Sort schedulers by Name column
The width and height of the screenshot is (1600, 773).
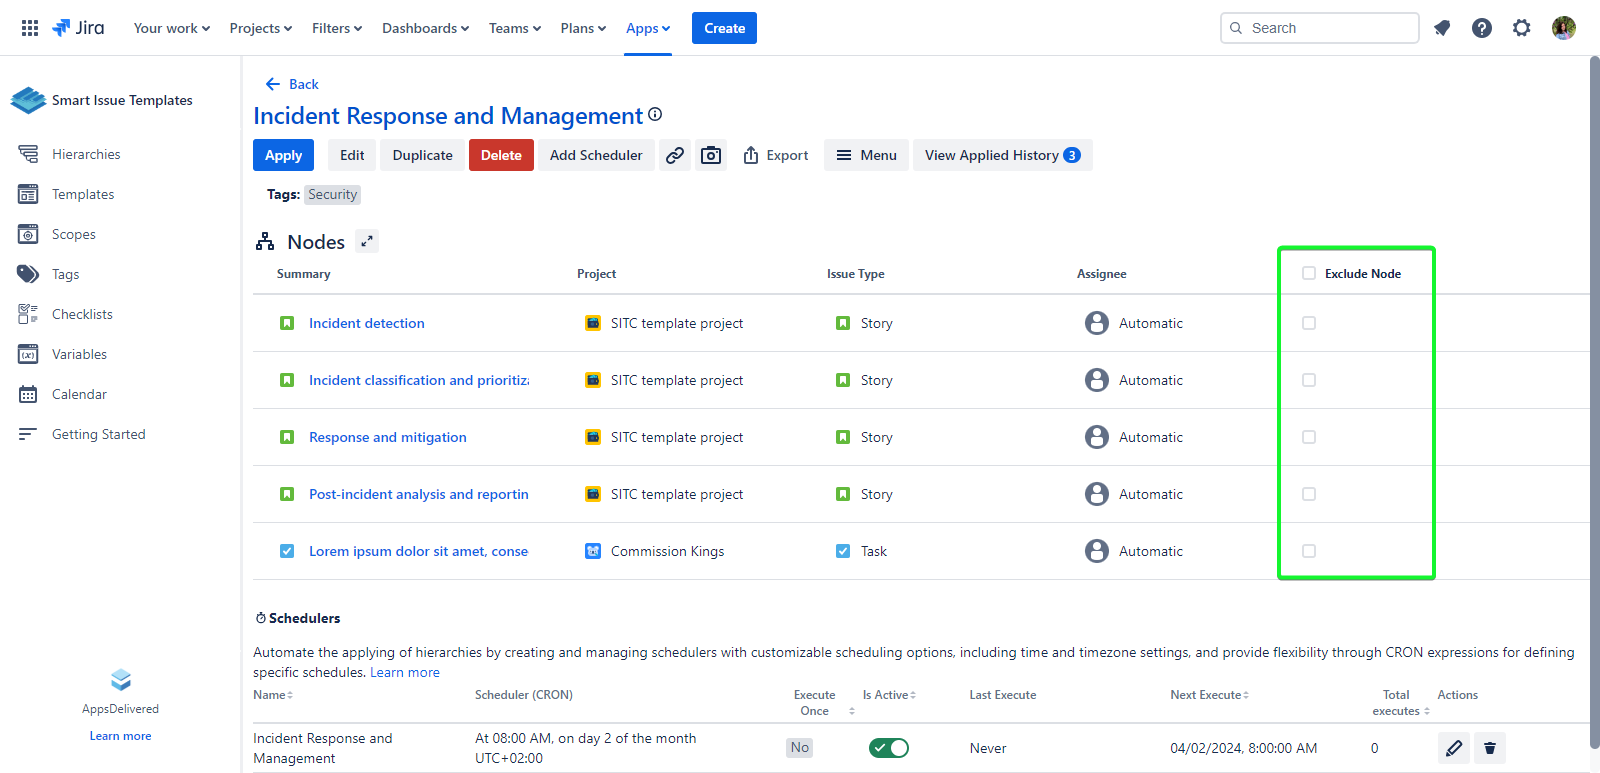pos(273,695)
